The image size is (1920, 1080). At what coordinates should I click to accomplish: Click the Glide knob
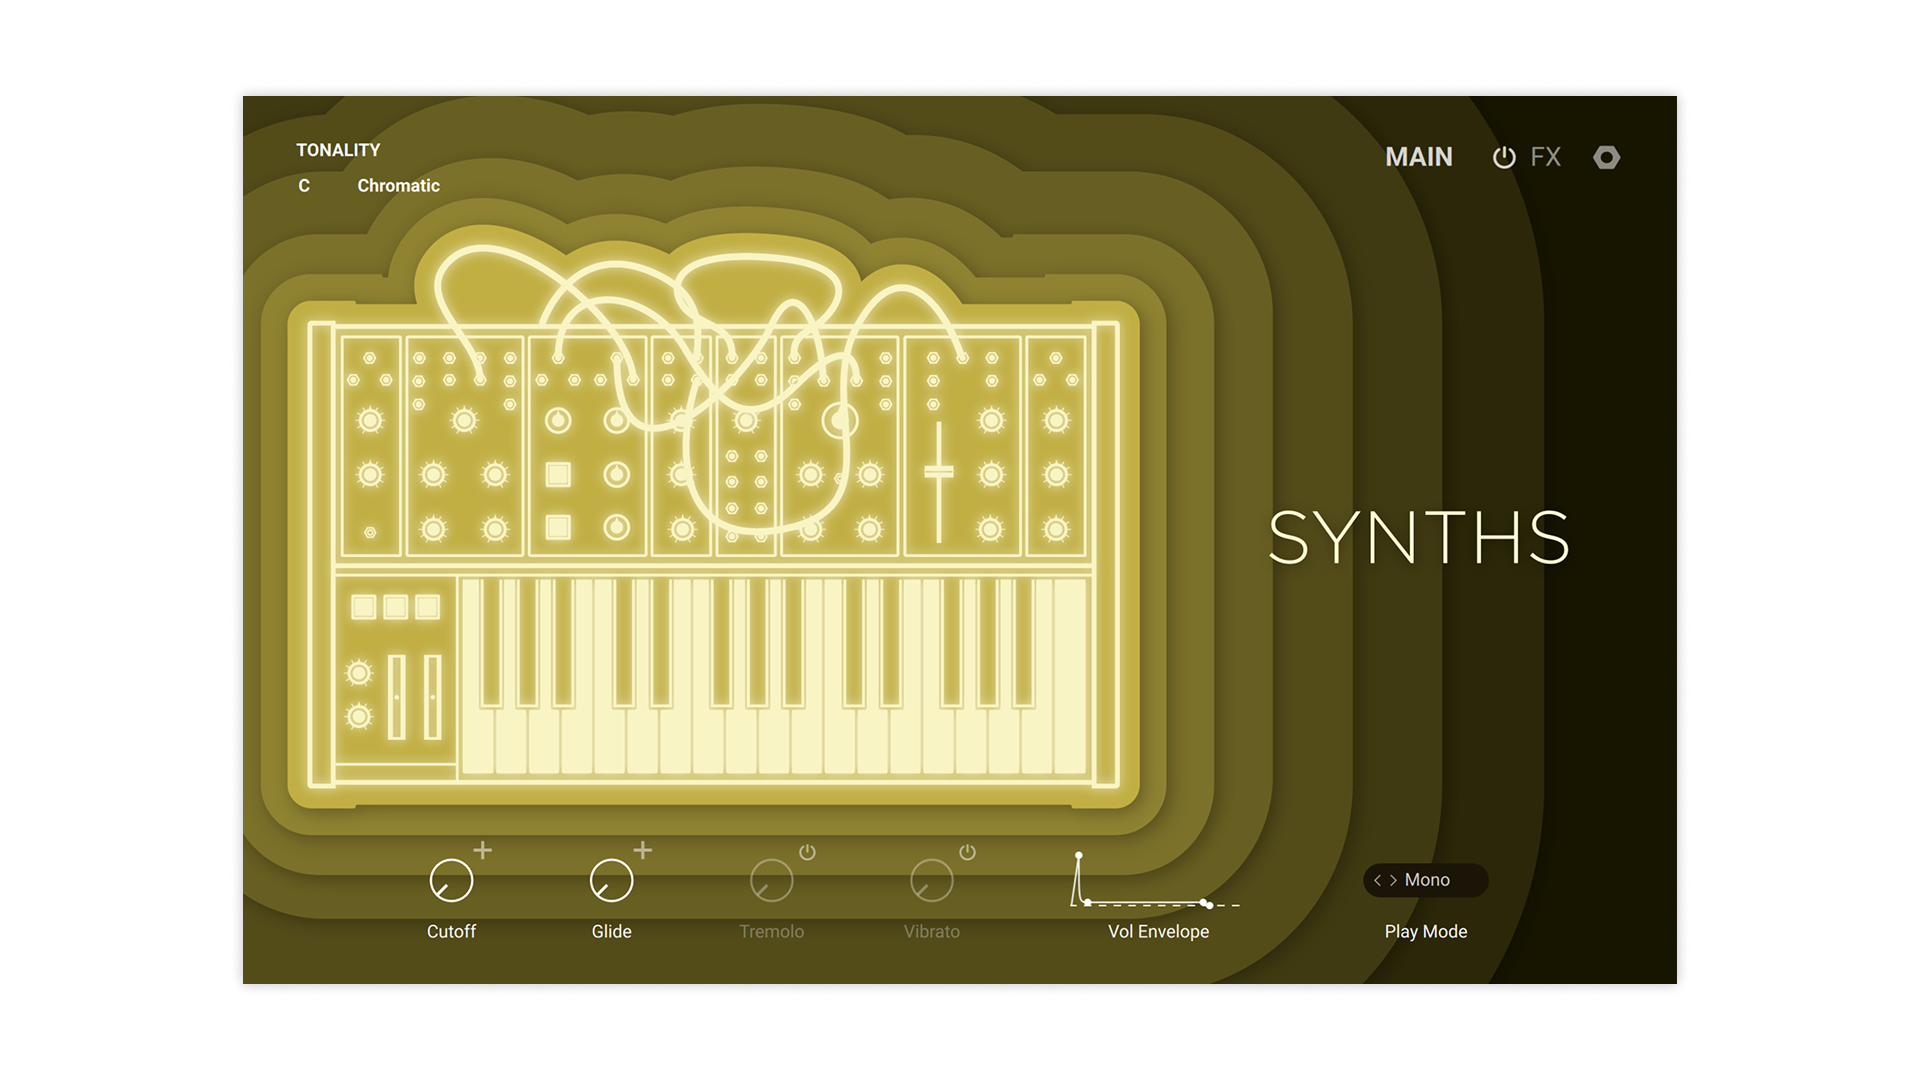(x=611, y=881)
